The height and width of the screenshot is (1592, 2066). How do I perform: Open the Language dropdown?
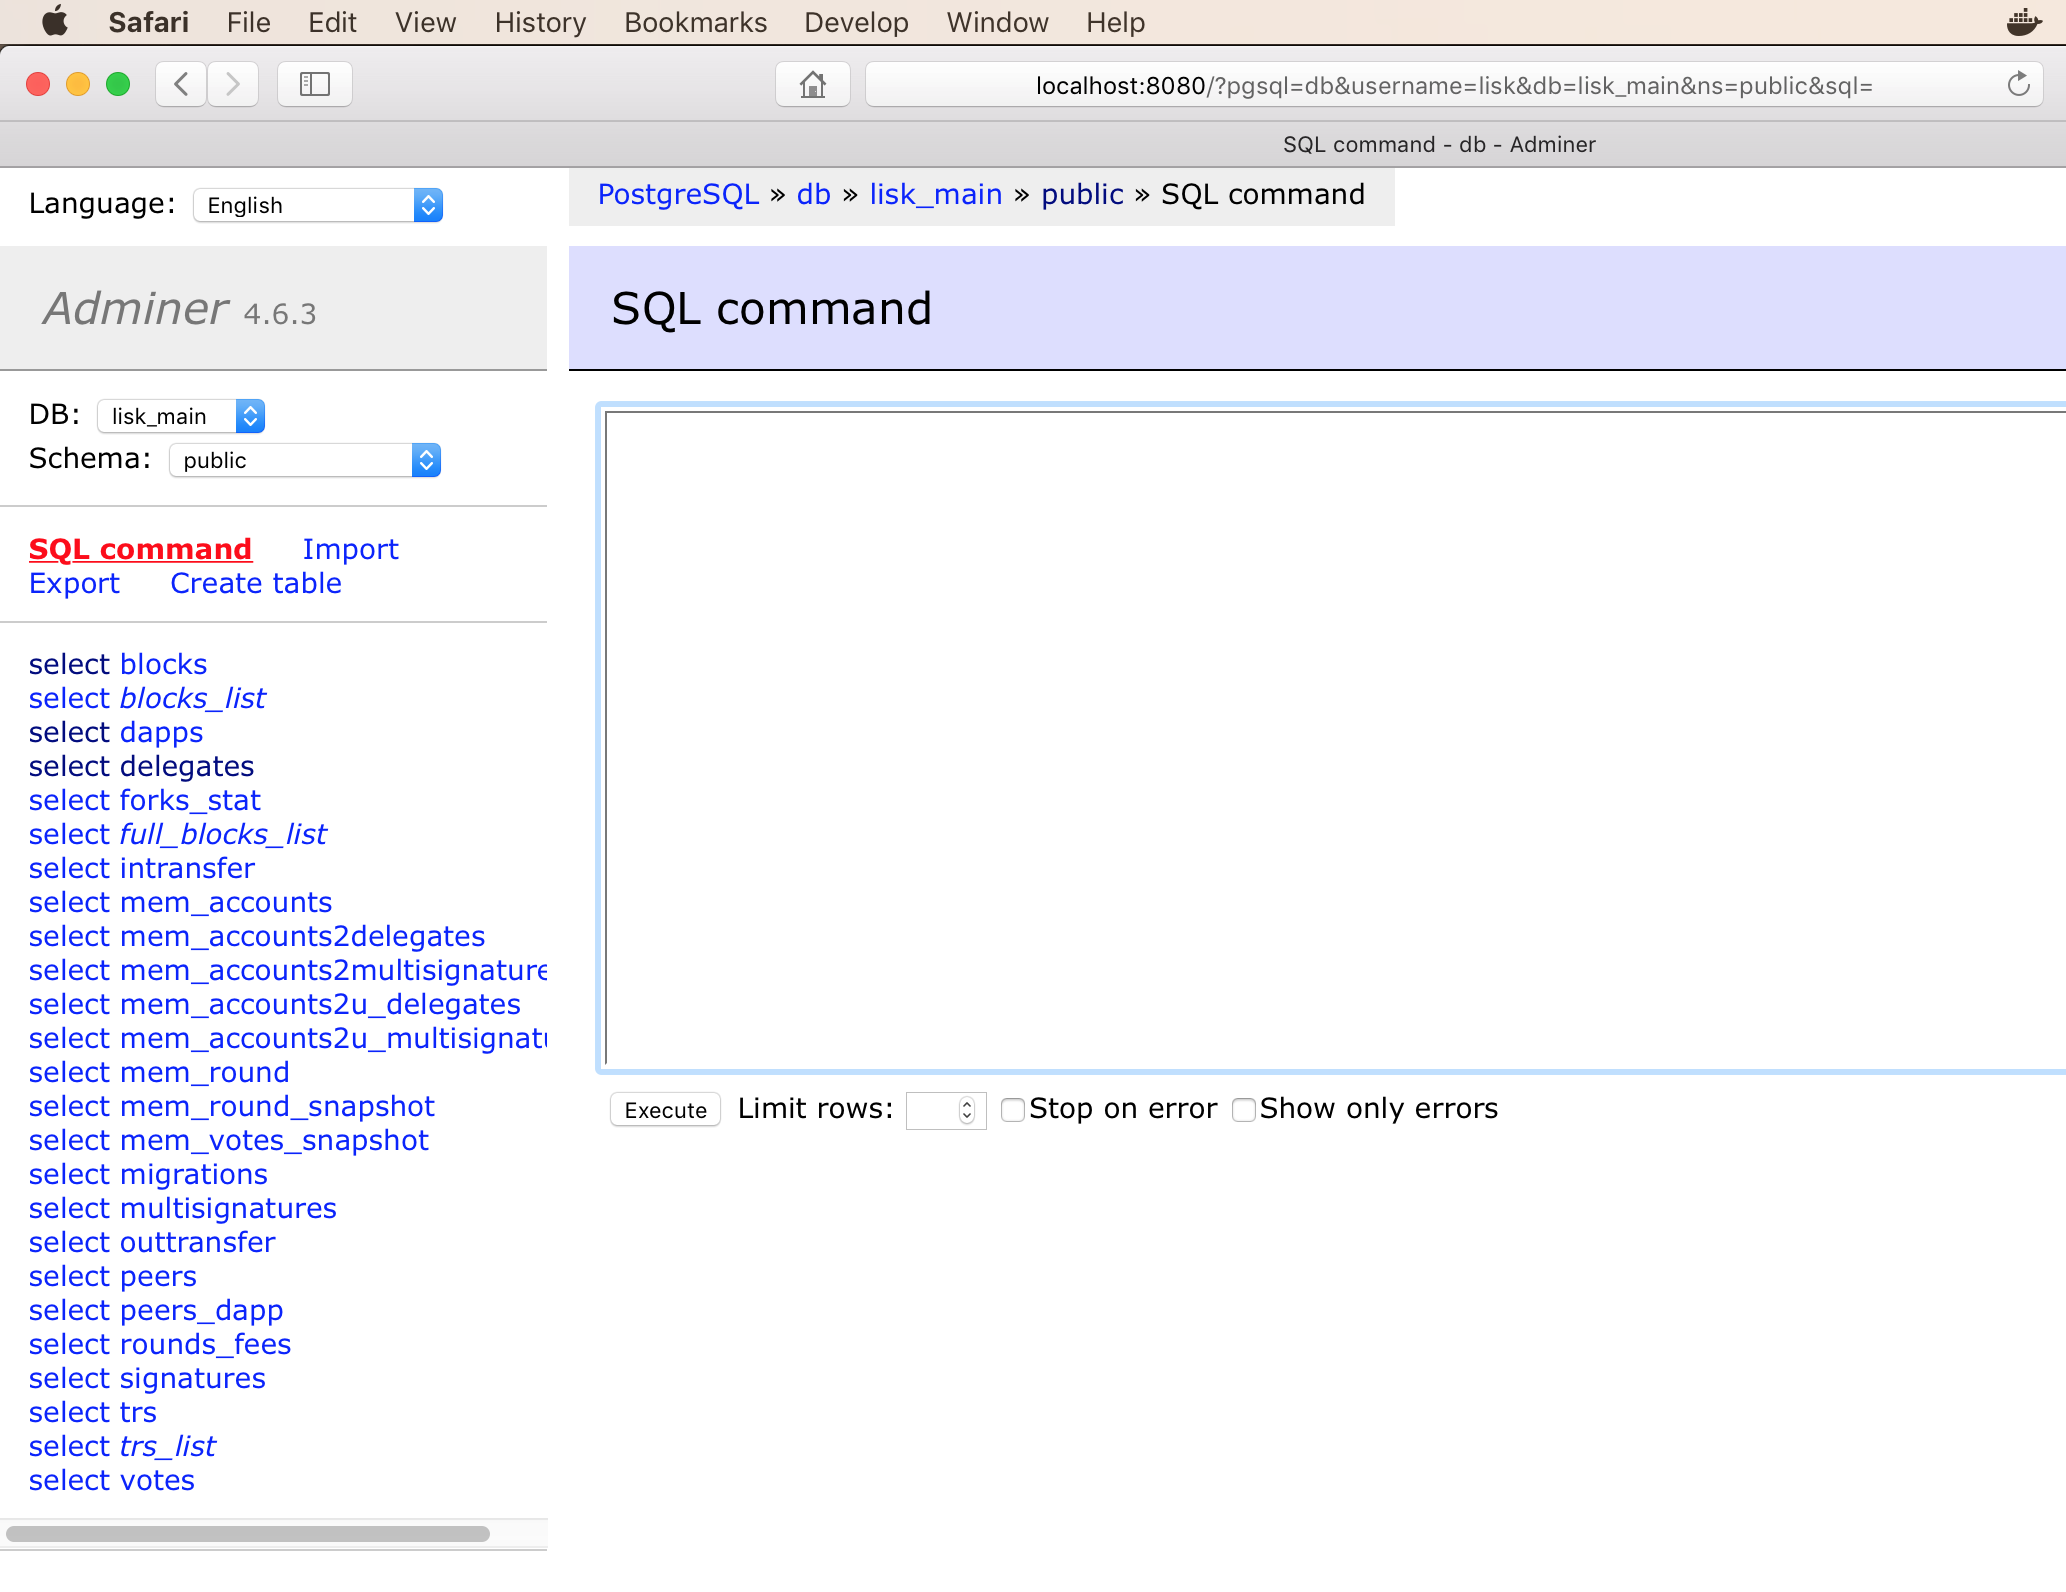(x=318, y=205)
